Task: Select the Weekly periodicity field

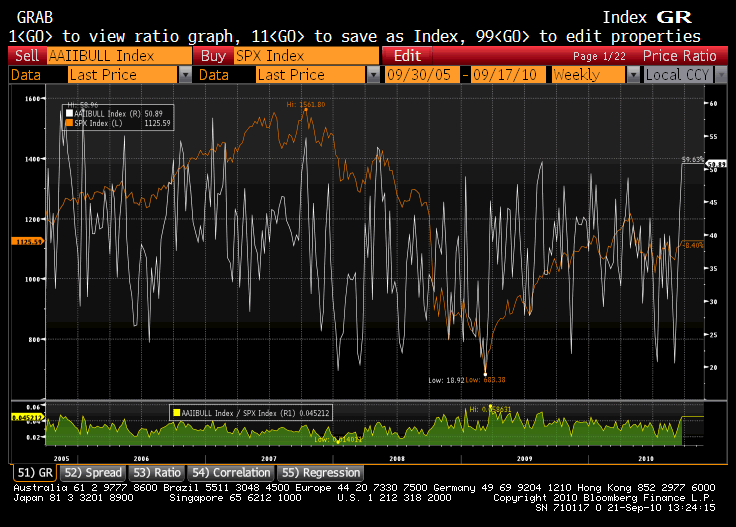Action: pos(589,75)
